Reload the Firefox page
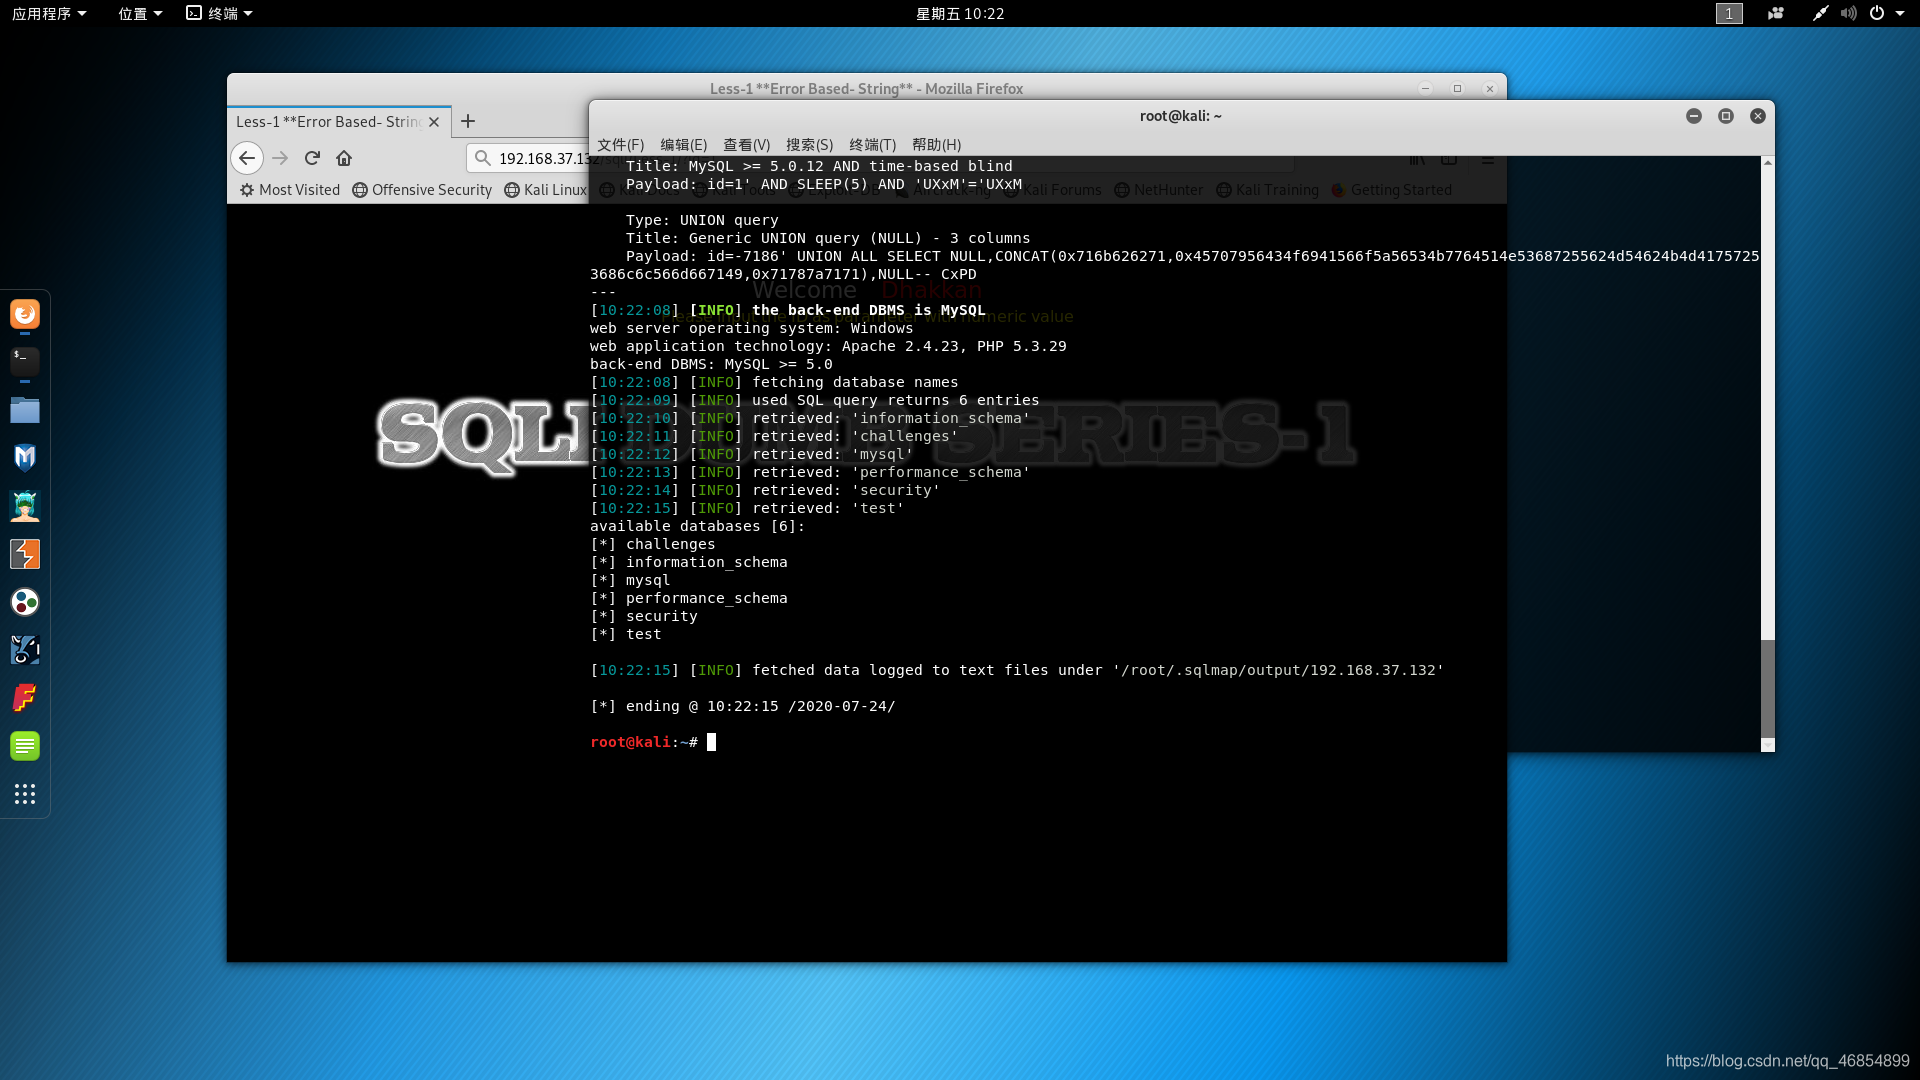The height and width of the screenshot is (1080, 1920). (x=312, y=158)
